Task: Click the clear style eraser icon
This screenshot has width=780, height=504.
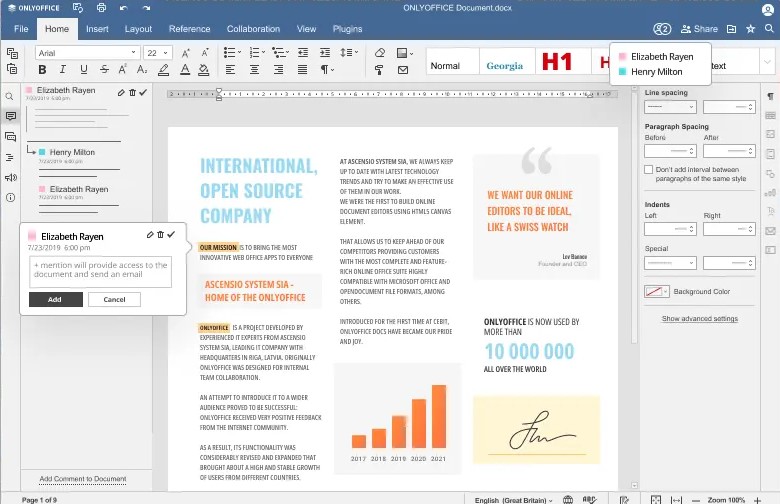Action: click(x=379, y=52)
